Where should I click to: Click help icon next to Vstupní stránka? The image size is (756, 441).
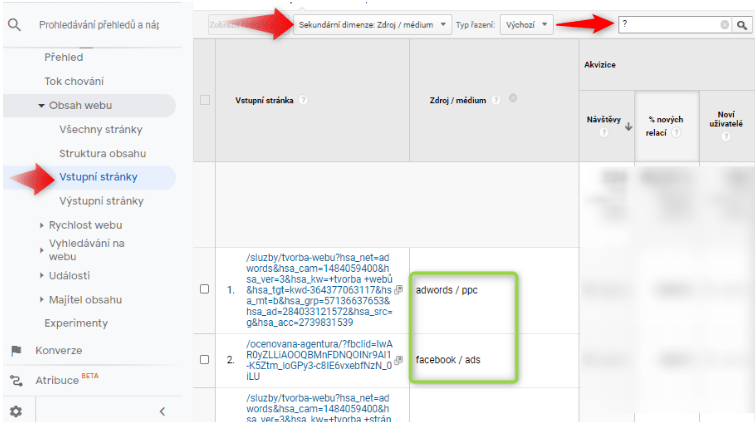(x=303, y=100)
